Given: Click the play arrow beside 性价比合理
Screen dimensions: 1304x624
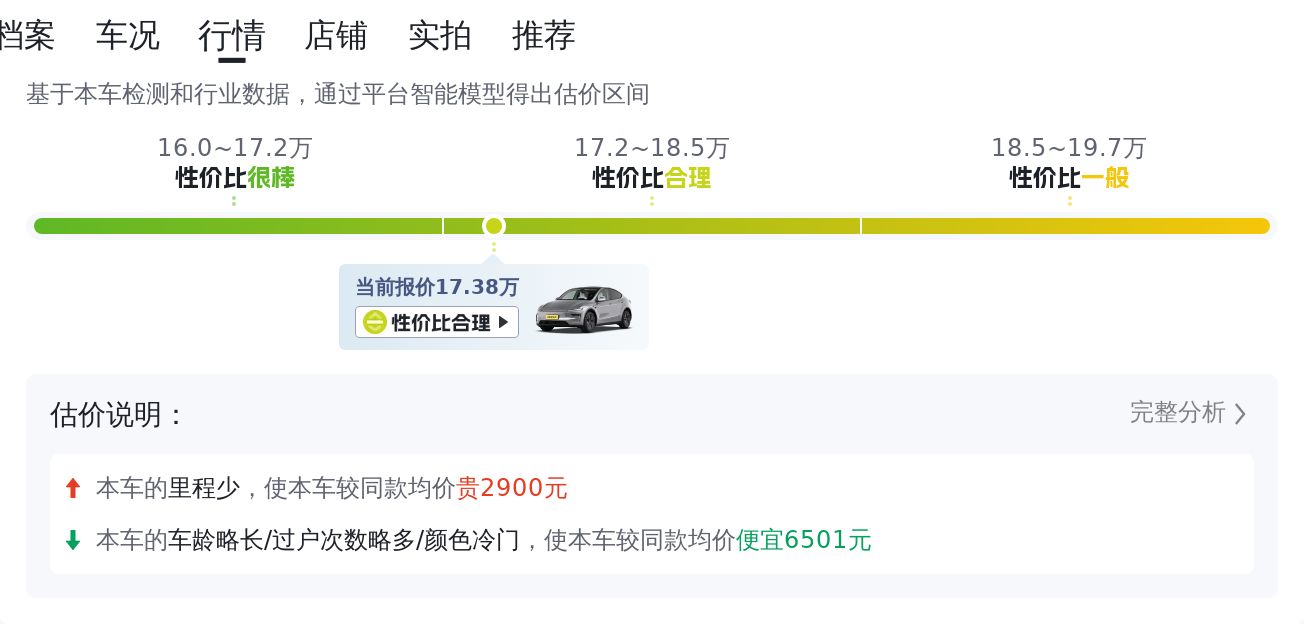Looking at the screenshot, I should (503, 322).
